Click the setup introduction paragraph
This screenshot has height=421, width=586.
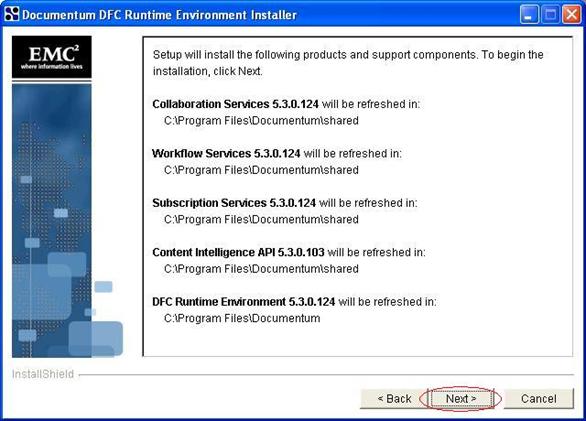(348, 63)
